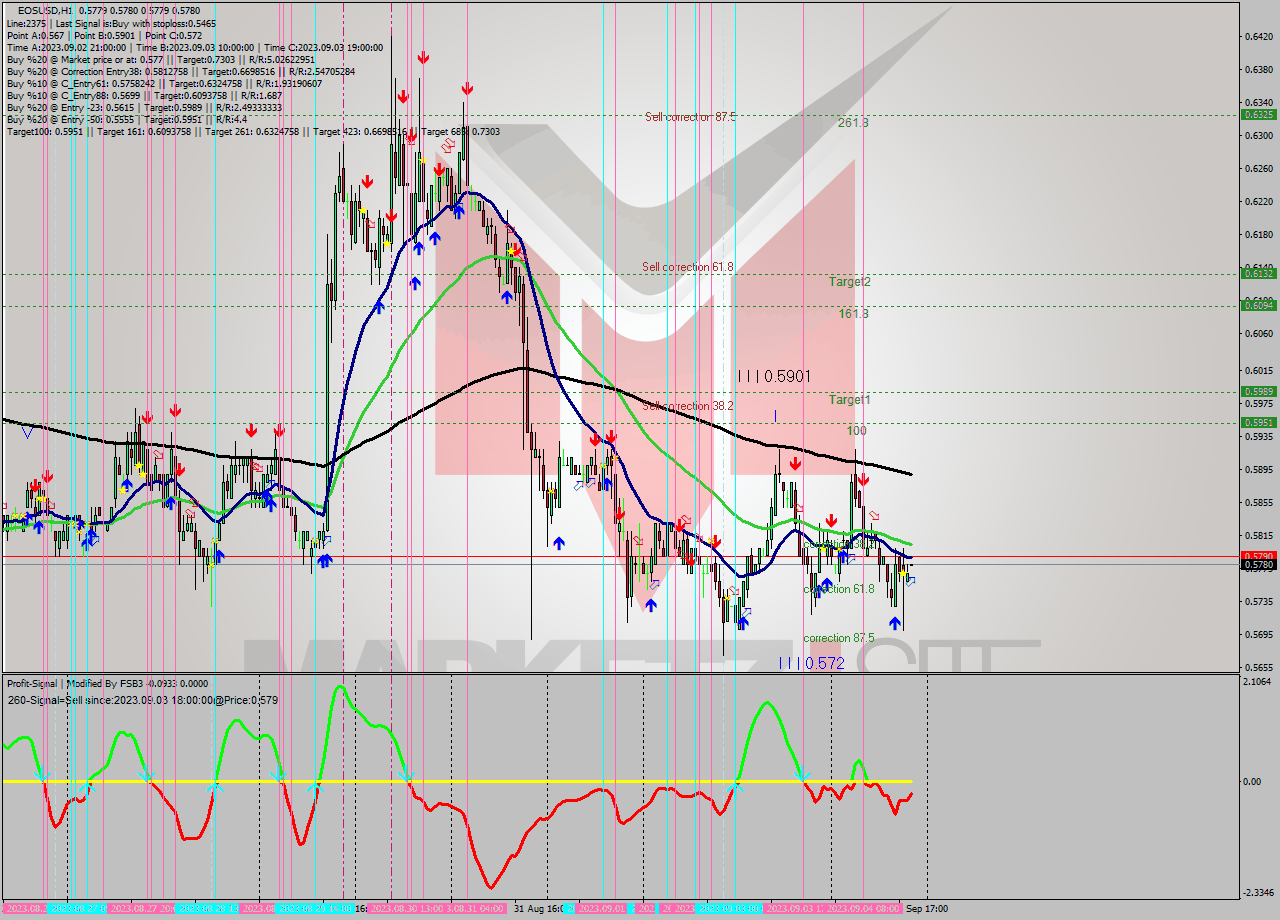
Task: Click the green 0.5989 price tag
Action: (x=1257, y=391)
